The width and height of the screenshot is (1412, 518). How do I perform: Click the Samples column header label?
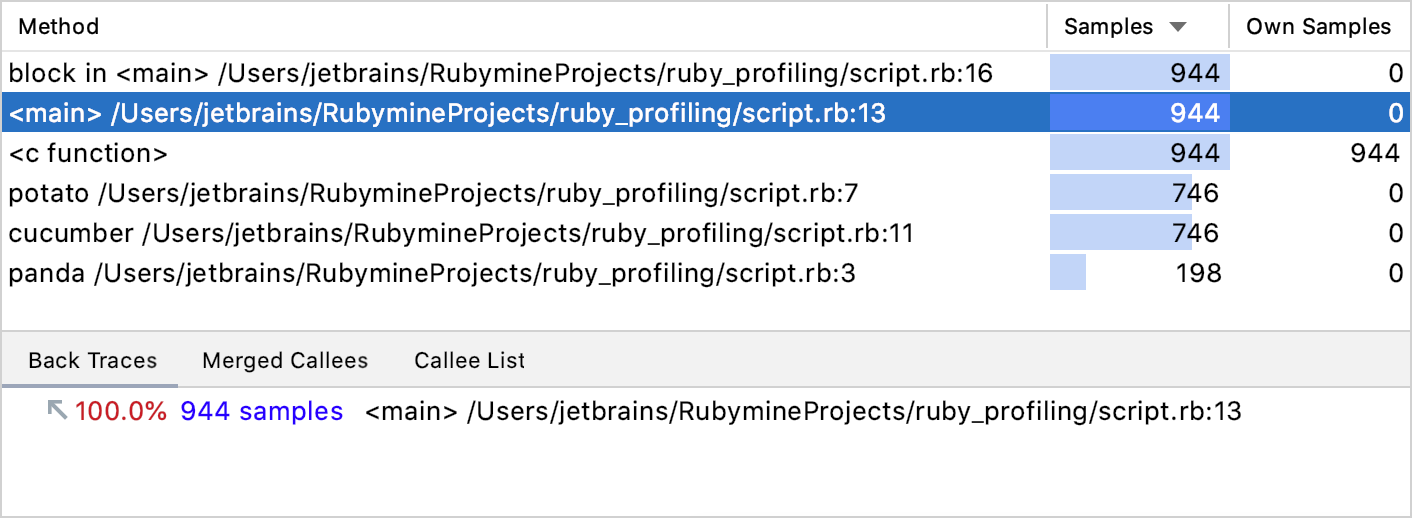[1108, 27]
